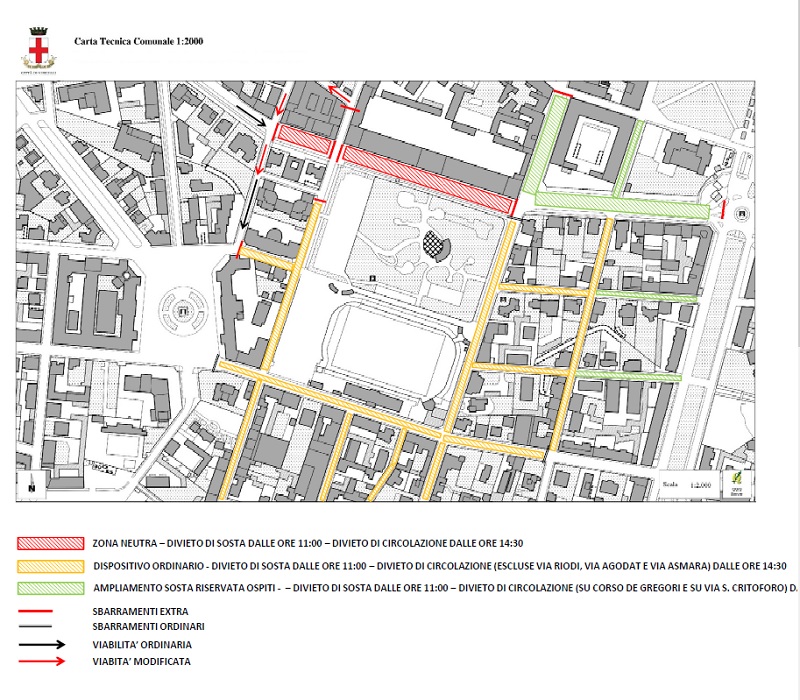Click the "VIABILITA' ORDINARIA" legend label

coord(142,644)
